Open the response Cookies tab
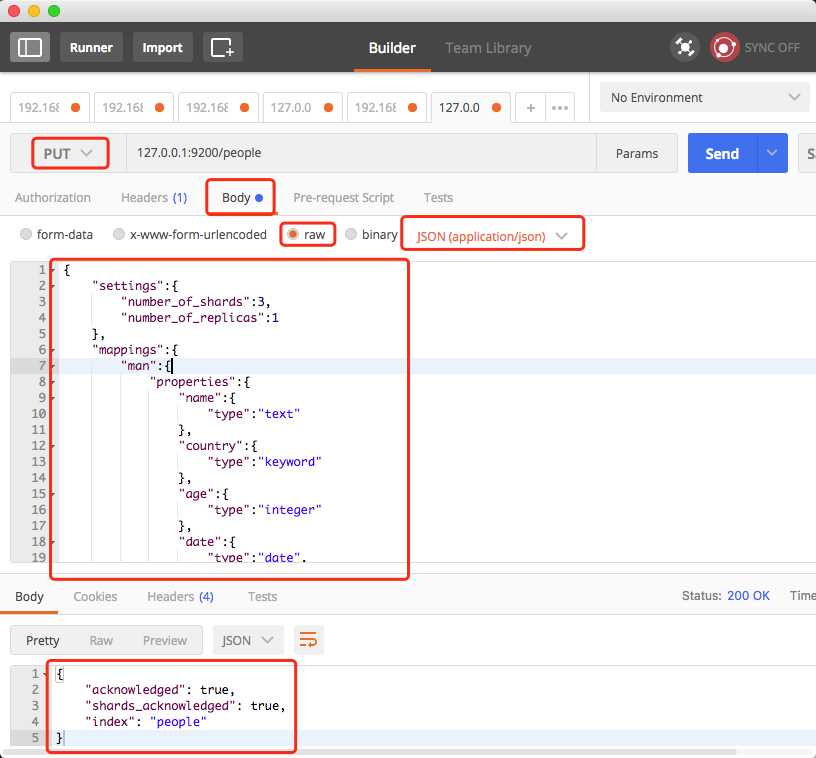The width and height of the screenshot is (816, 758). (x=95, y=596)
